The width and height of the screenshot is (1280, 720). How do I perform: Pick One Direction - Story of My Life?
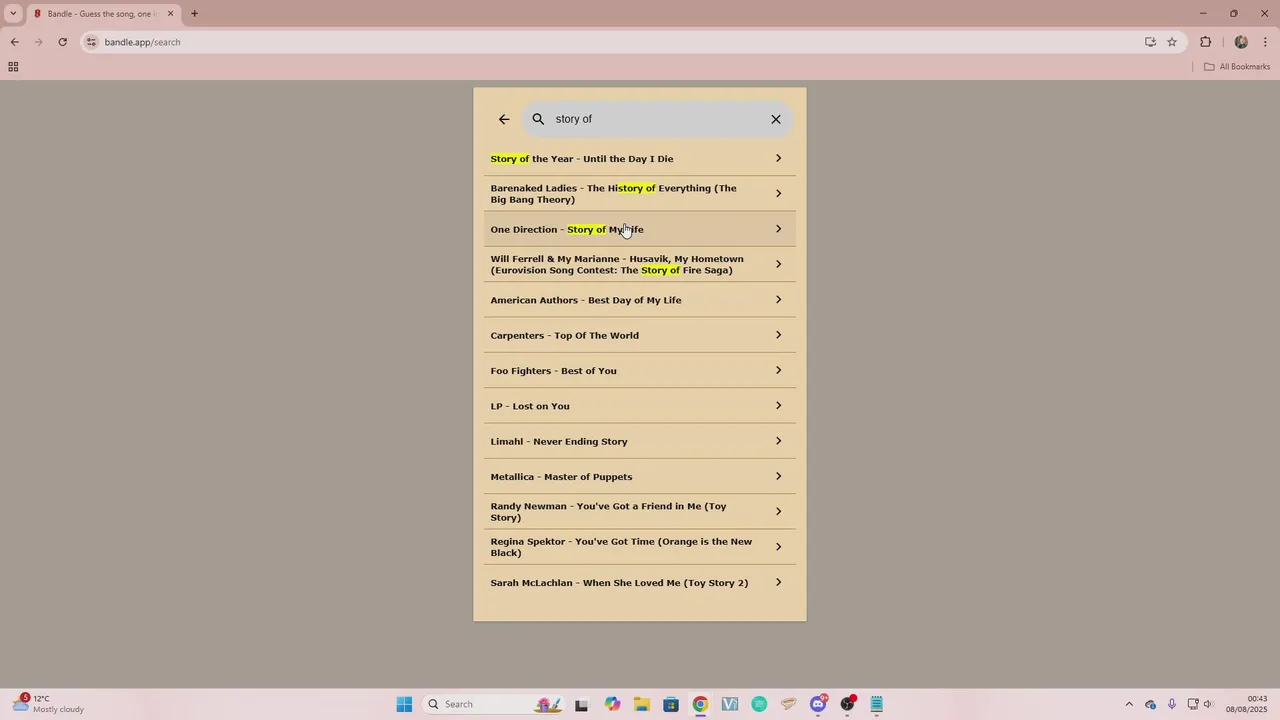coord(640,229)
